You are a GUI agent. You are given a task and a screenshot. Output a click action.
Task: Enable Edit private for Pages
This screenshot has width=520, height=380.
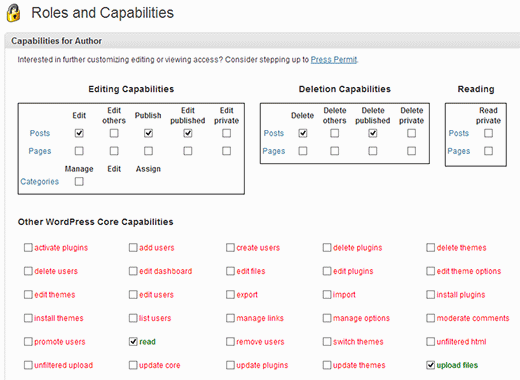[226, 151]
